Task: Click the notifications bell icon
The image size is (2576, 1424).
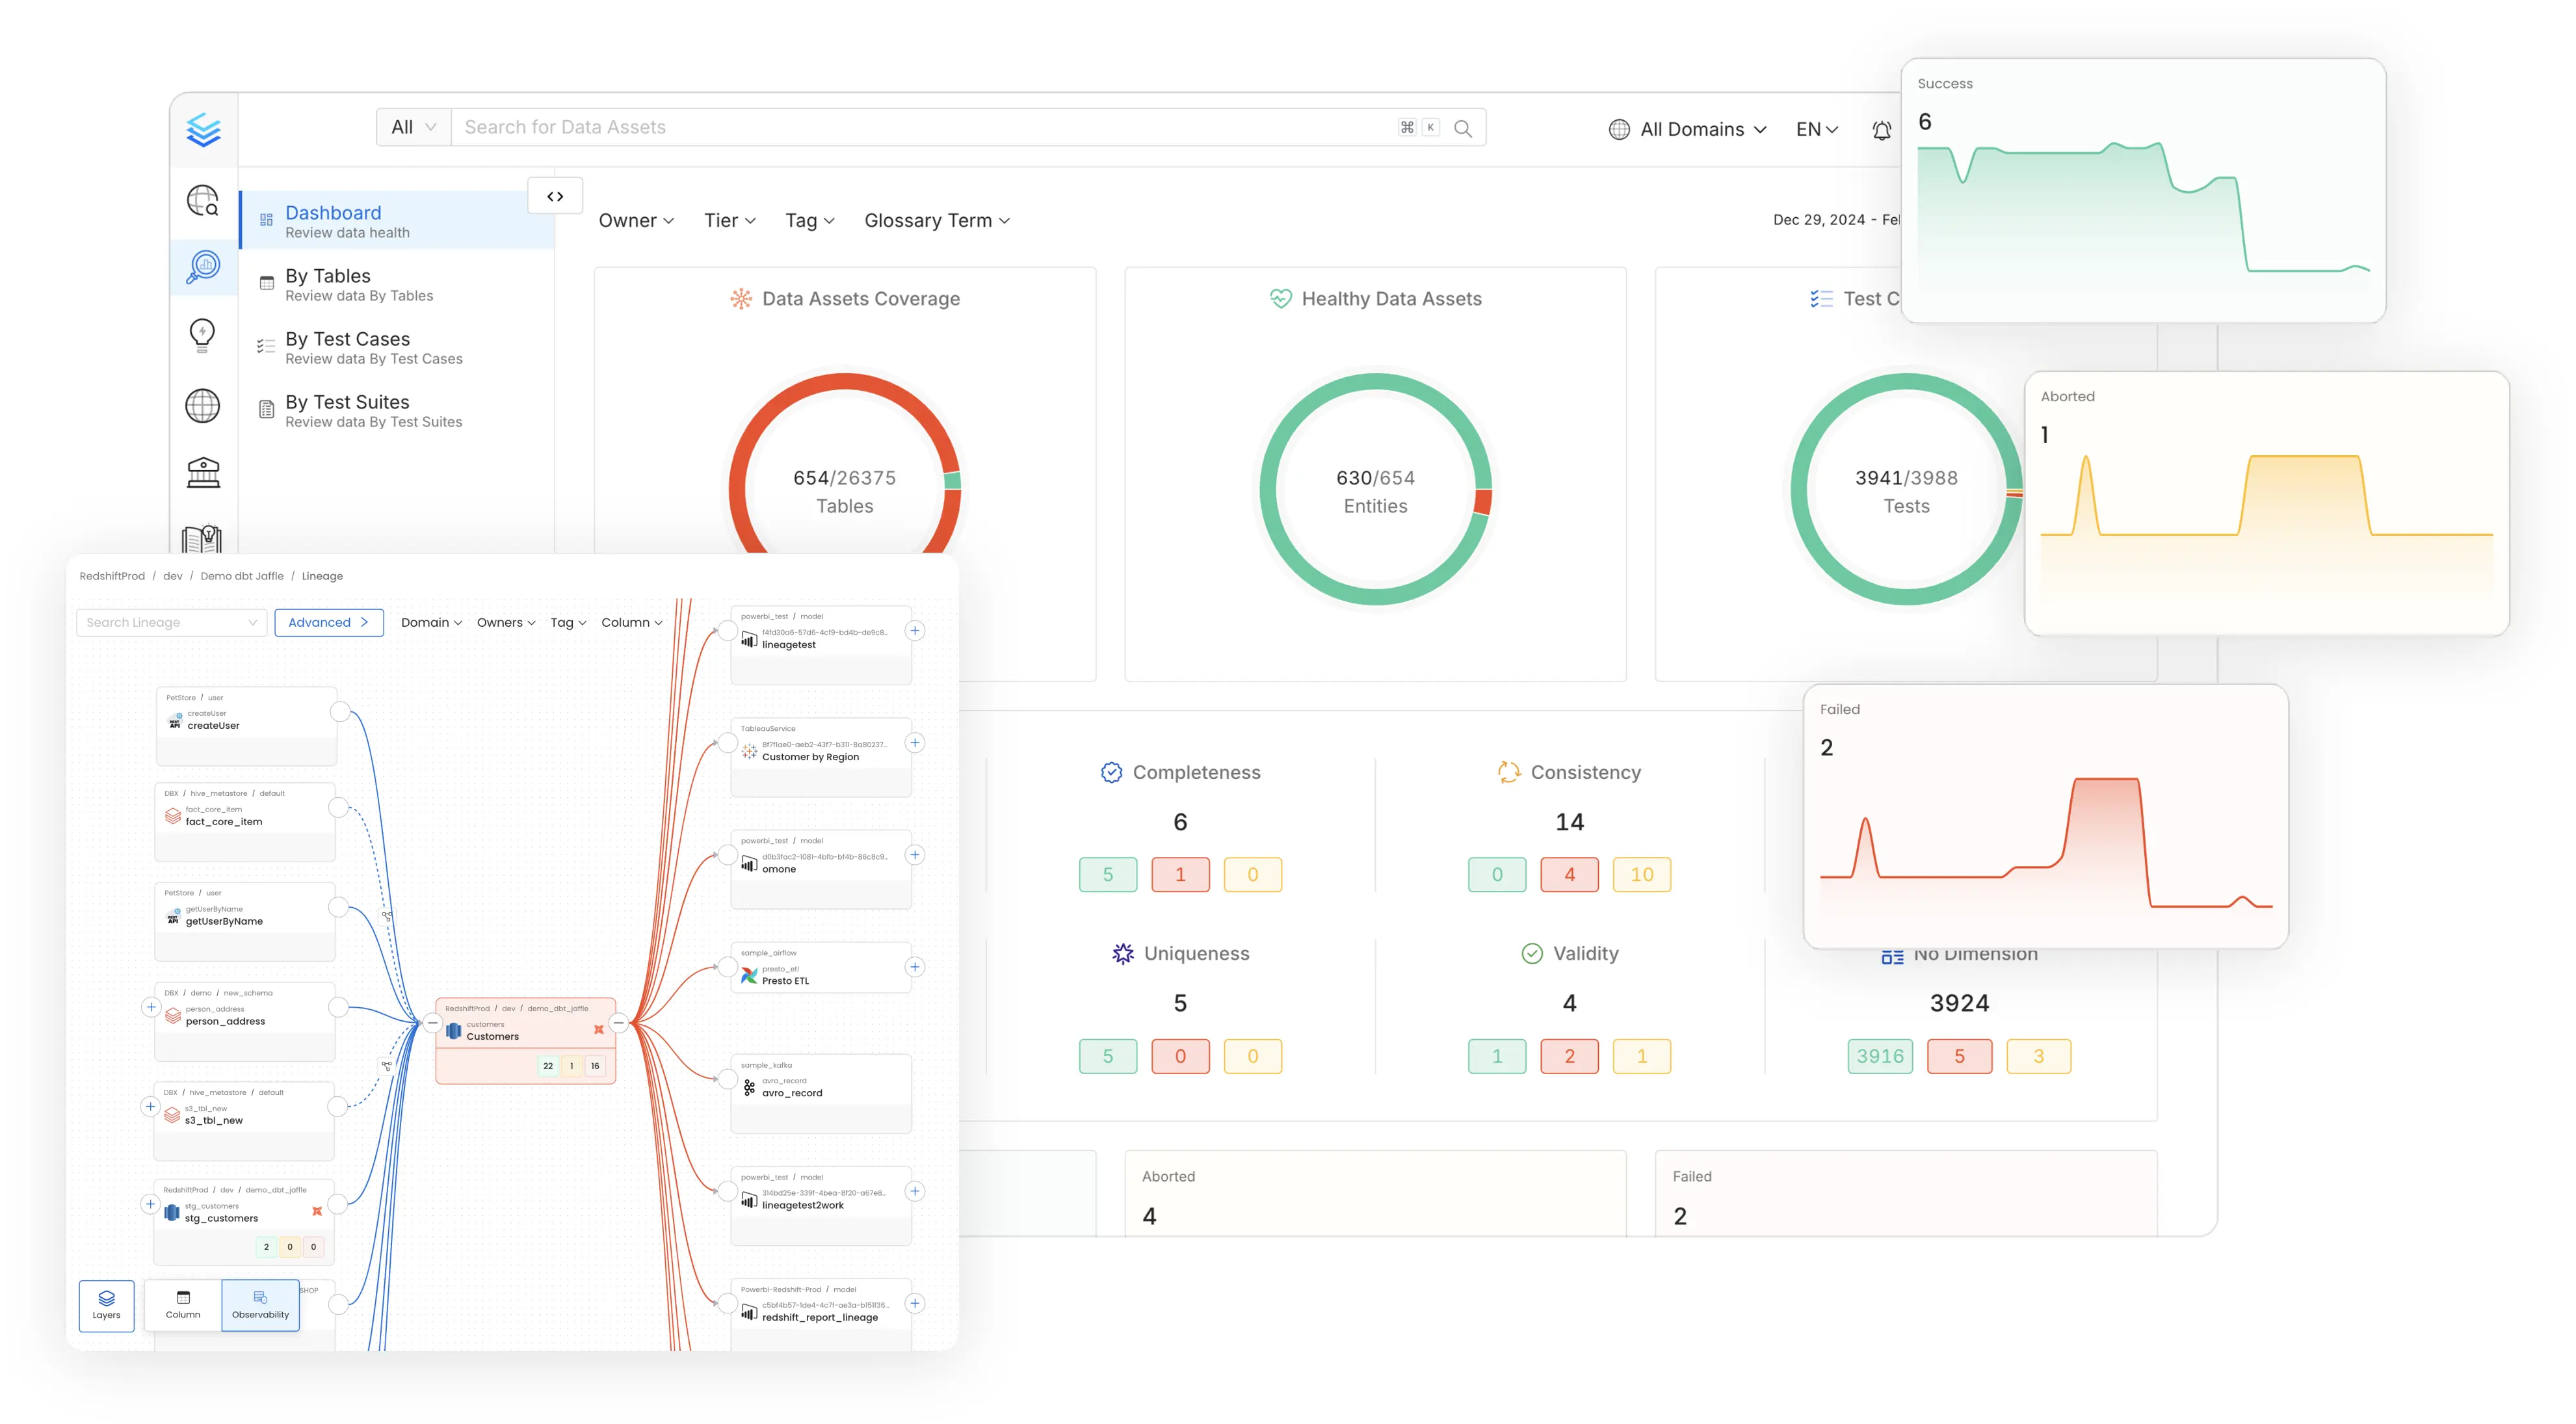Action: tap(1881, 130)
